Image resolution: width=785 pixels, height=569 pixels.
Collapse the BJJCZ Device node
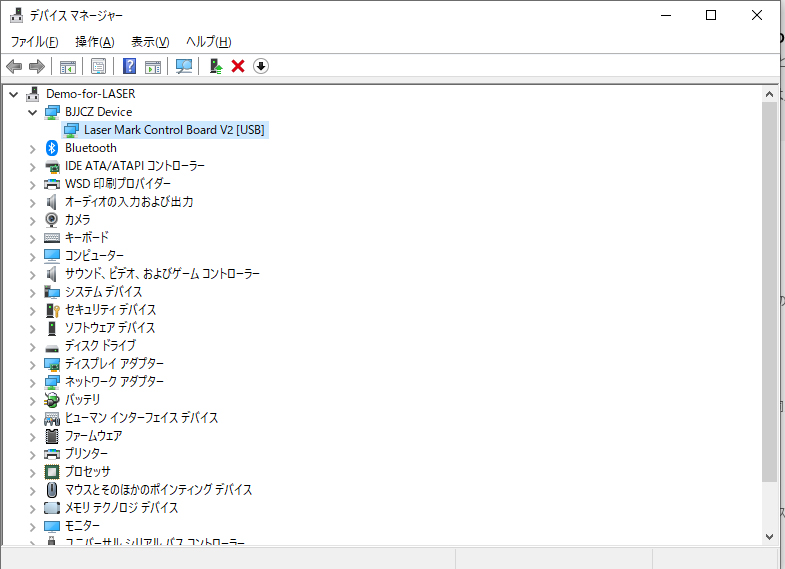(33, 112)
